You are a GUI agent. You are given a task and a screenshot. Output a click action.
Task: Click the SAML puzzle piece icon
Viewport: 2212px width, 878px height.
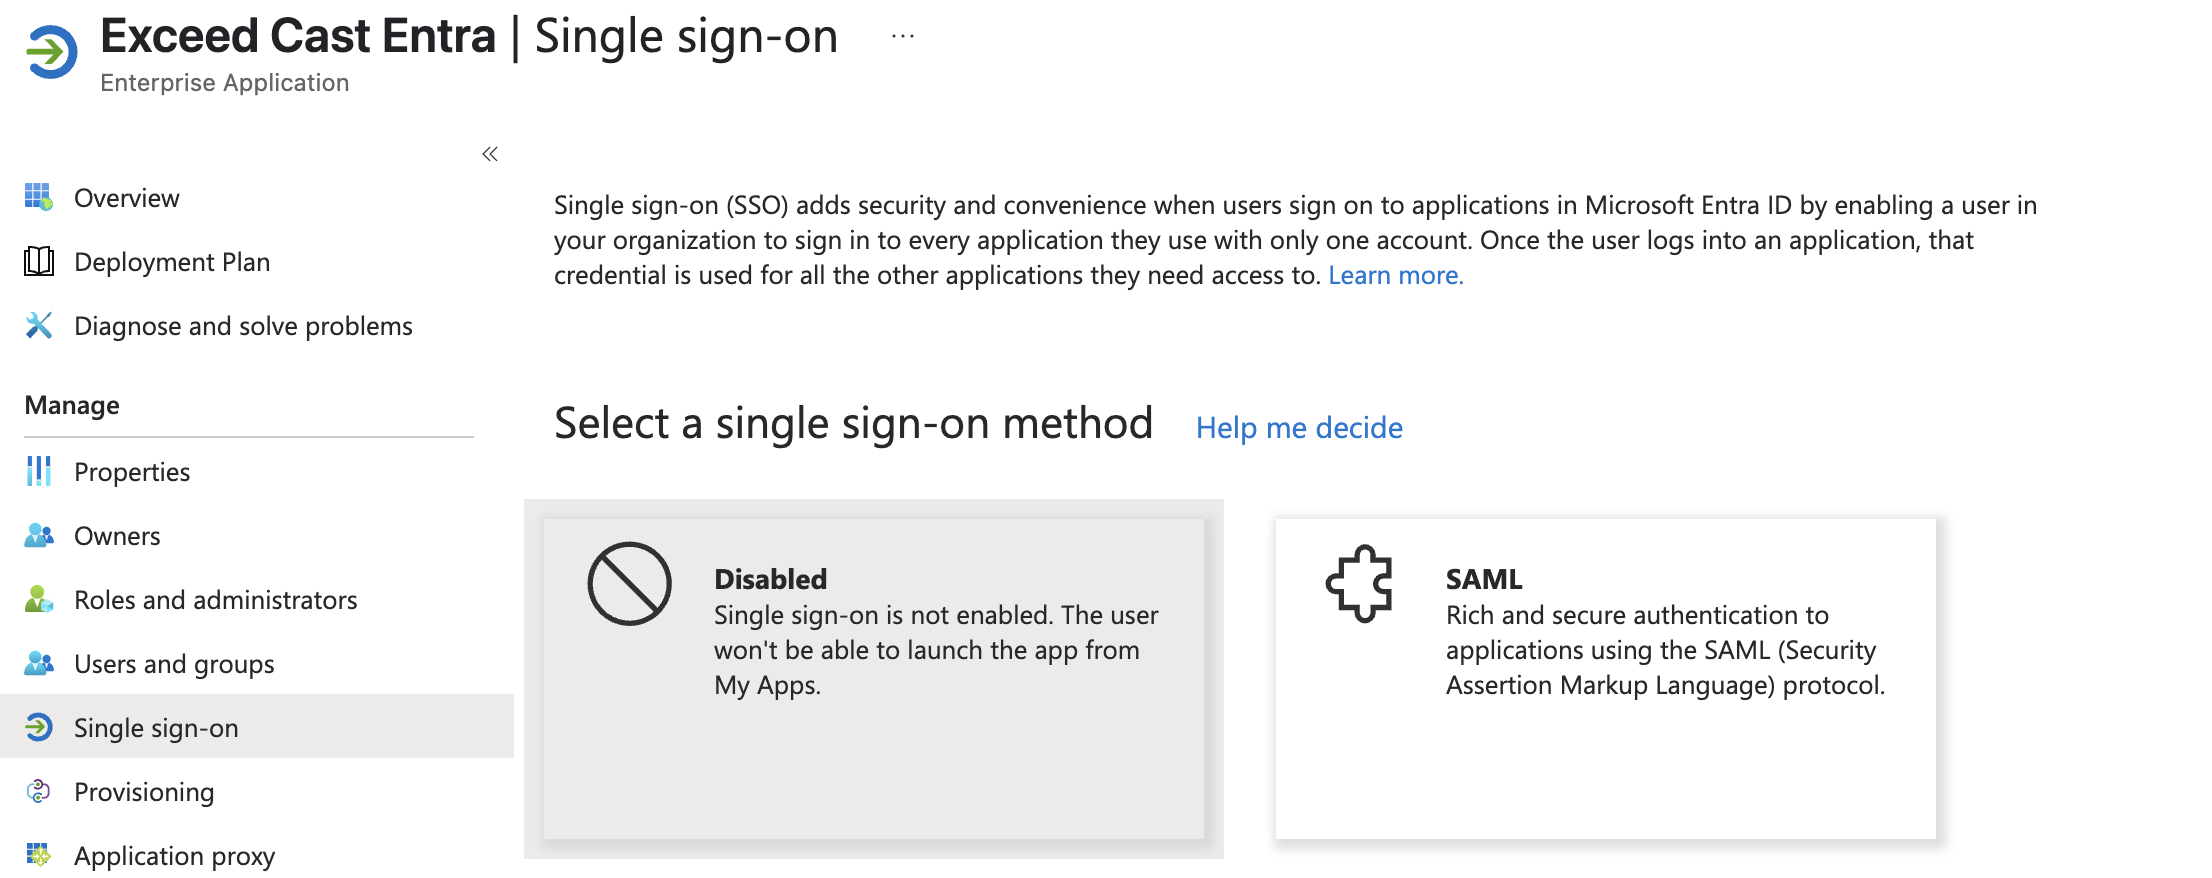1359,583
